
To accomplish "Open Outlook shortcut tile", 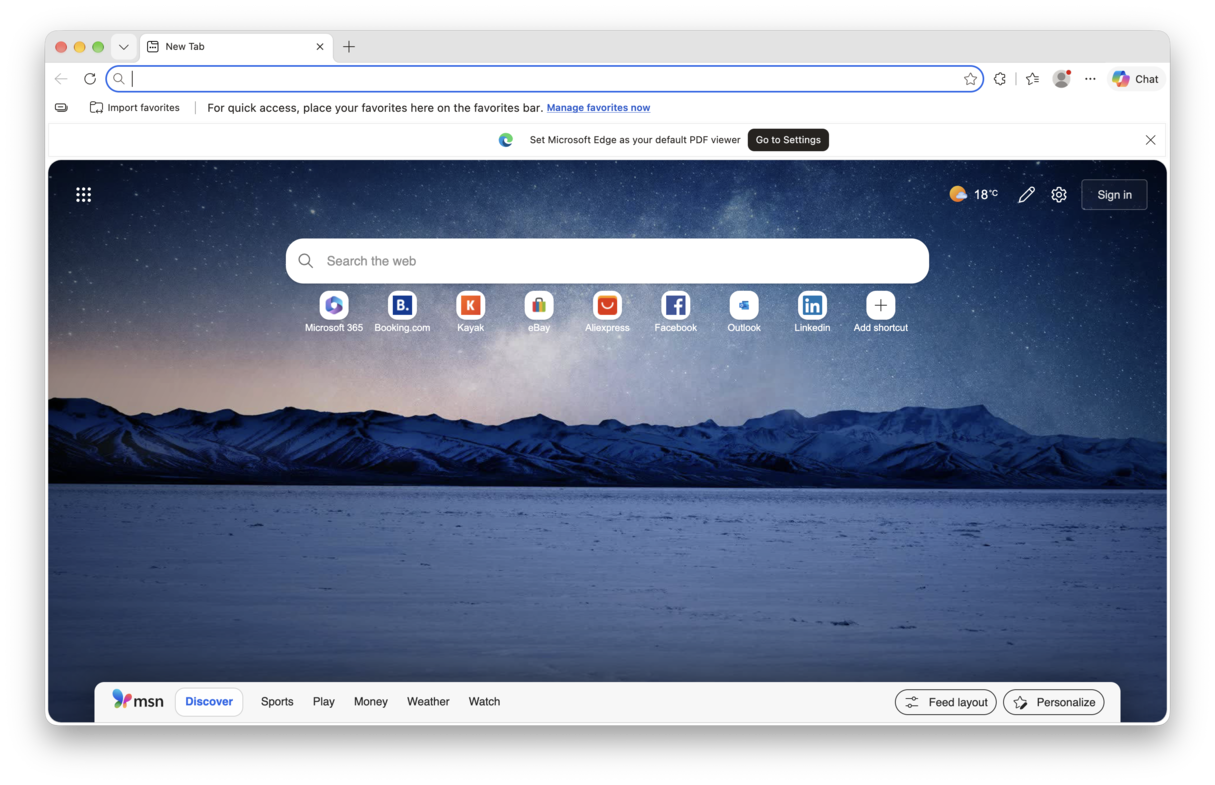I will click(x=744, y=312).
